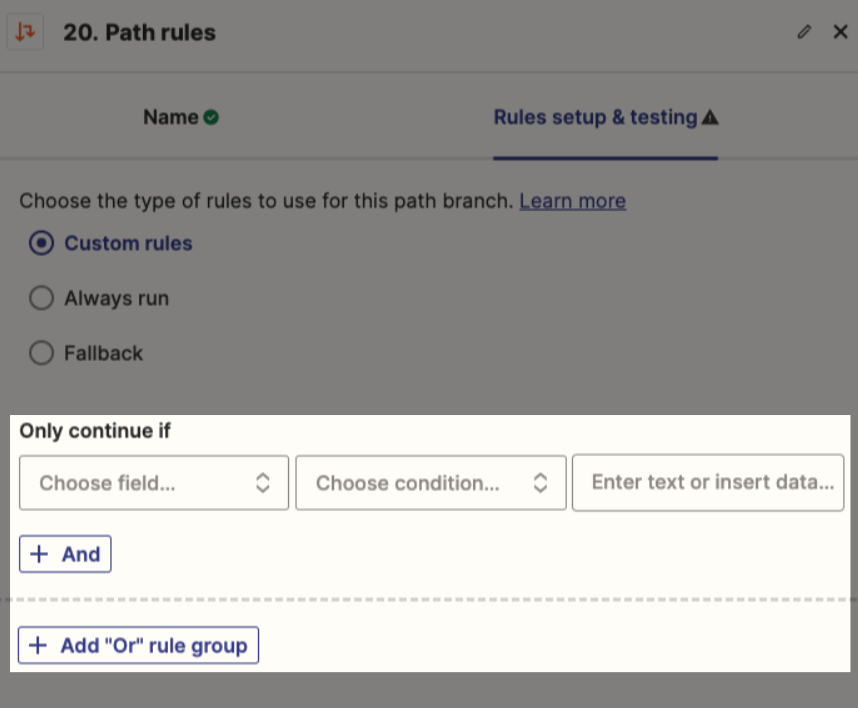
Task: Click the Choose condition up-down arrows
Action: tap(540, 483)
